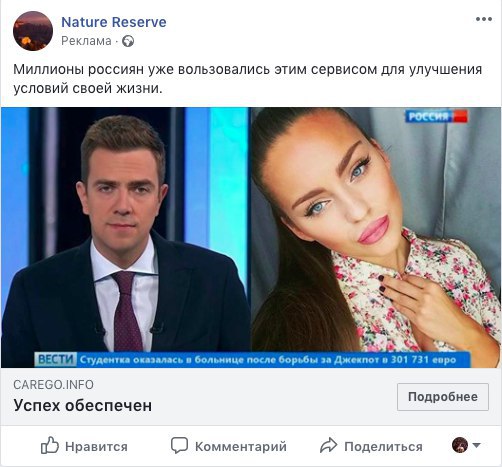
Task: Open the CAREGO.INFO domain link
Action: tap(53, 385)
